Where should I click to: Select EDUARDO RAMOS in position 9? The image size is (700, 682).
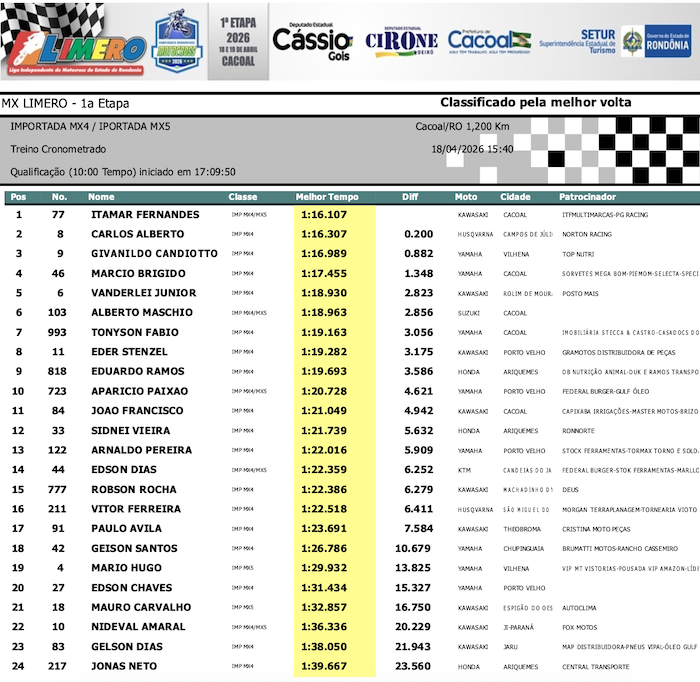[x=137, y=372]
